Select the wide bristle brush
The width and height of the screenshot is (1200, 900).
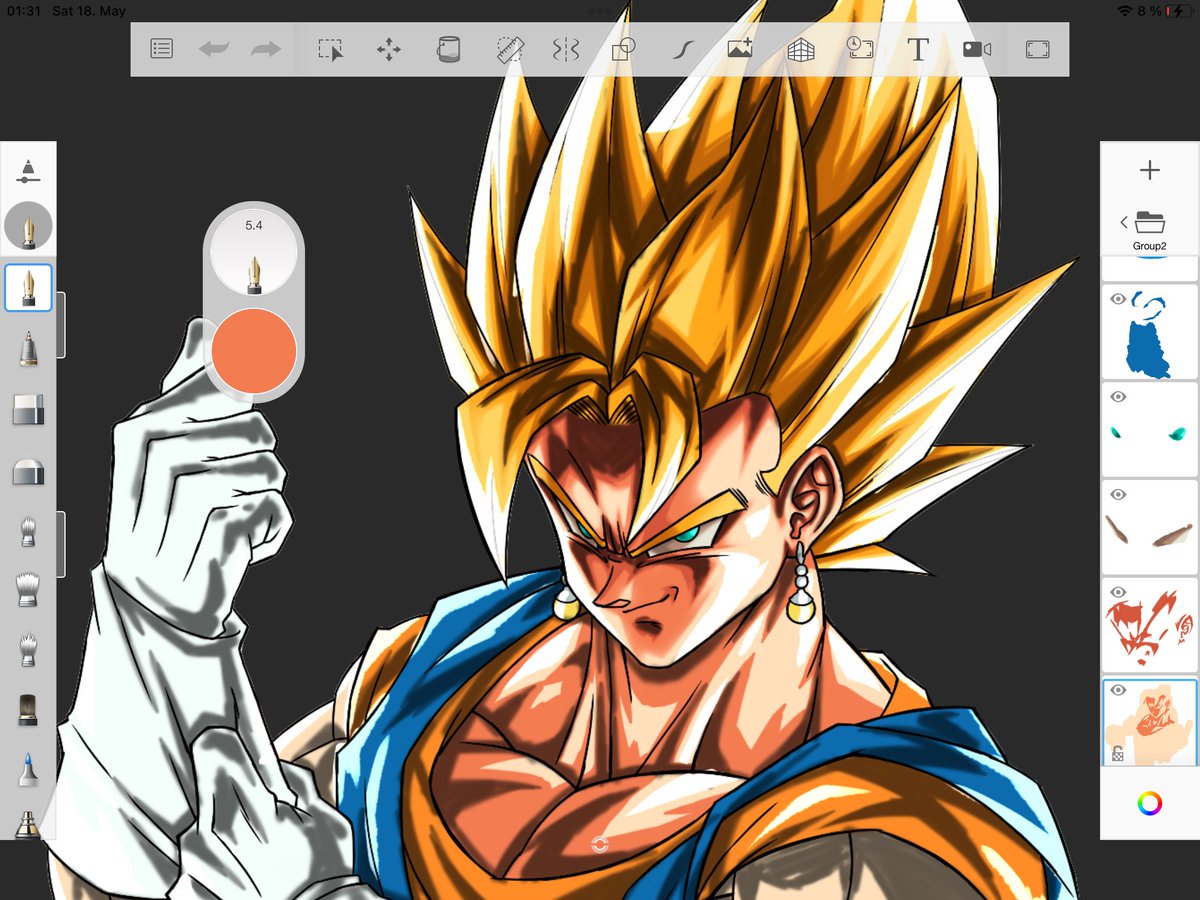(29, 590)
